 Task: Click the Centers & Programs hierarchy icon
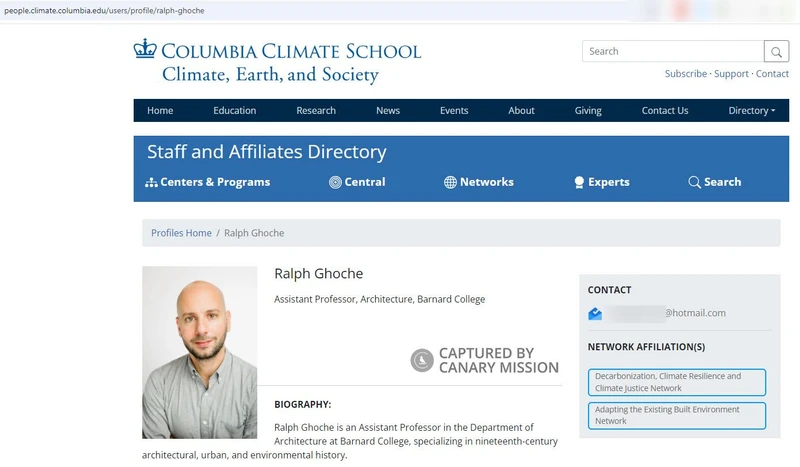click(x=151, y=183)
